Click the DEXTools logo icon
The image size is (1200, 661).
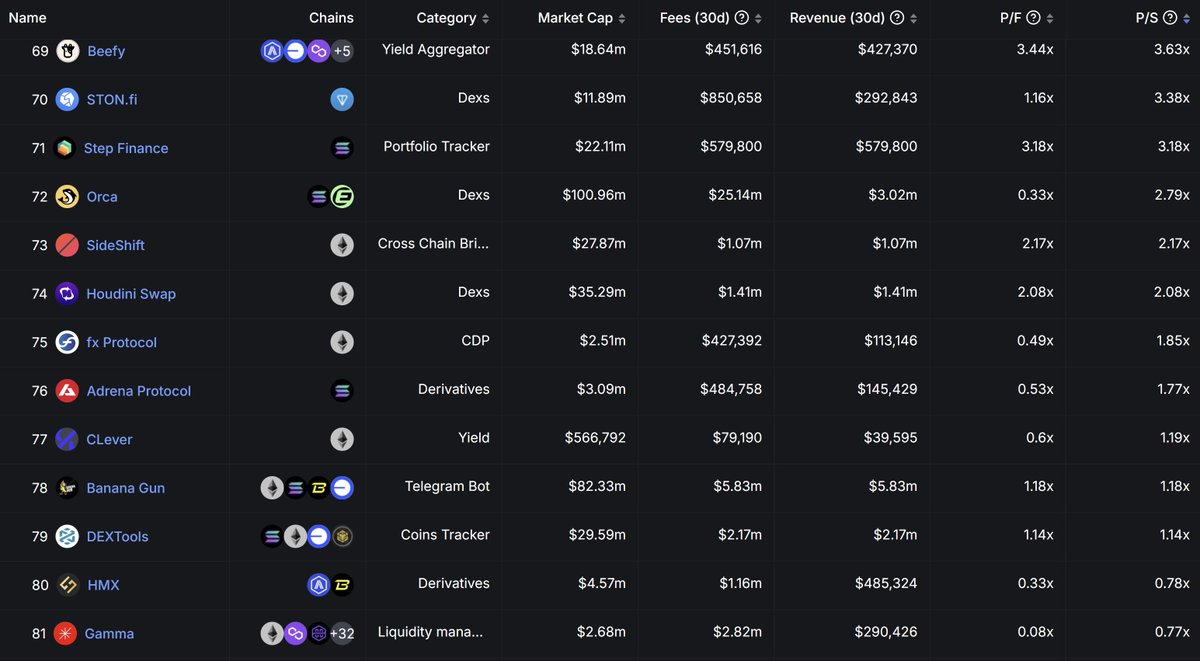(x=67, y=536)
